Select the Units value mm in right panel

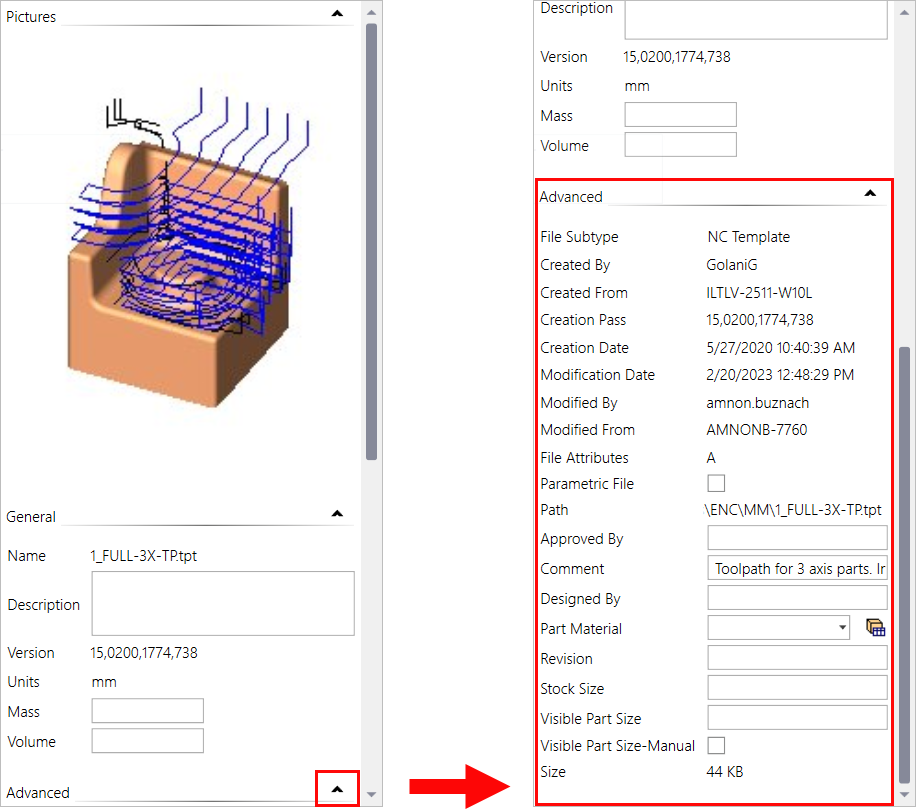[x=637, y=86]
